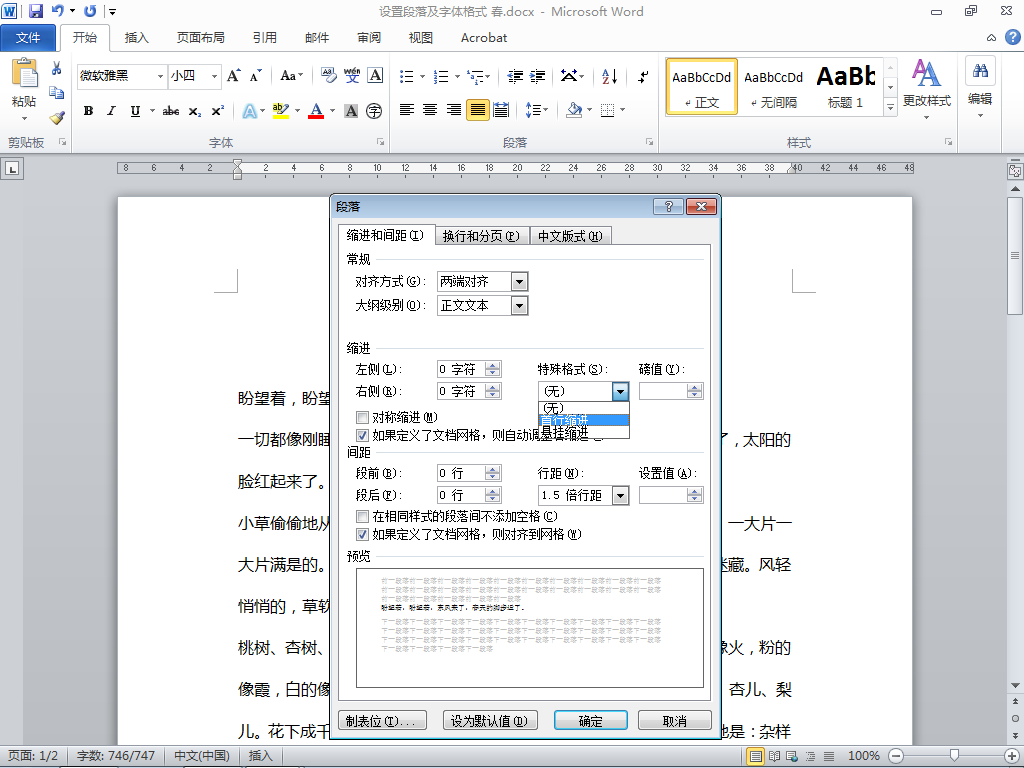Align text left in ribbon

click(x=407, y=110)
